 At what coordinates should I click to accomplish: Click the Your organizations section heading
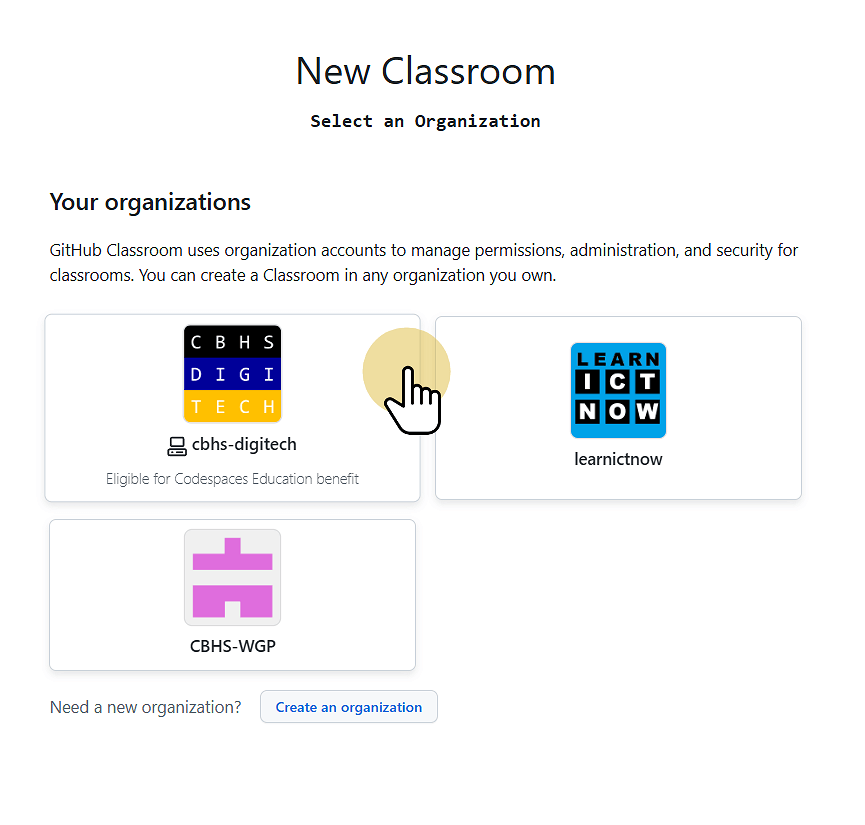(x=150, y=202)
